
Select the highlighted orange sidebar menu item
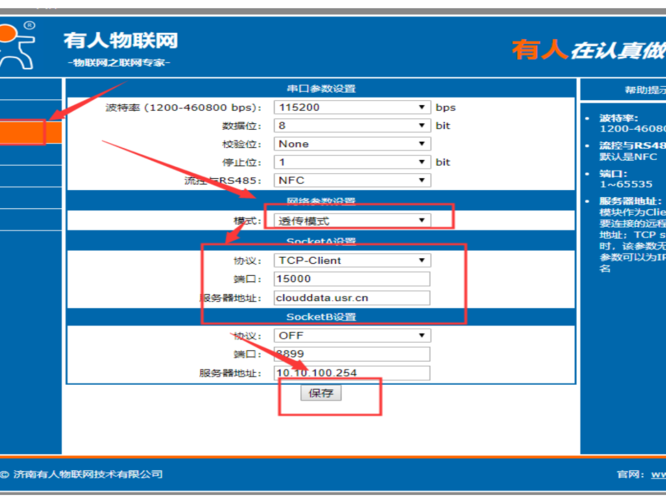[31, 132]
